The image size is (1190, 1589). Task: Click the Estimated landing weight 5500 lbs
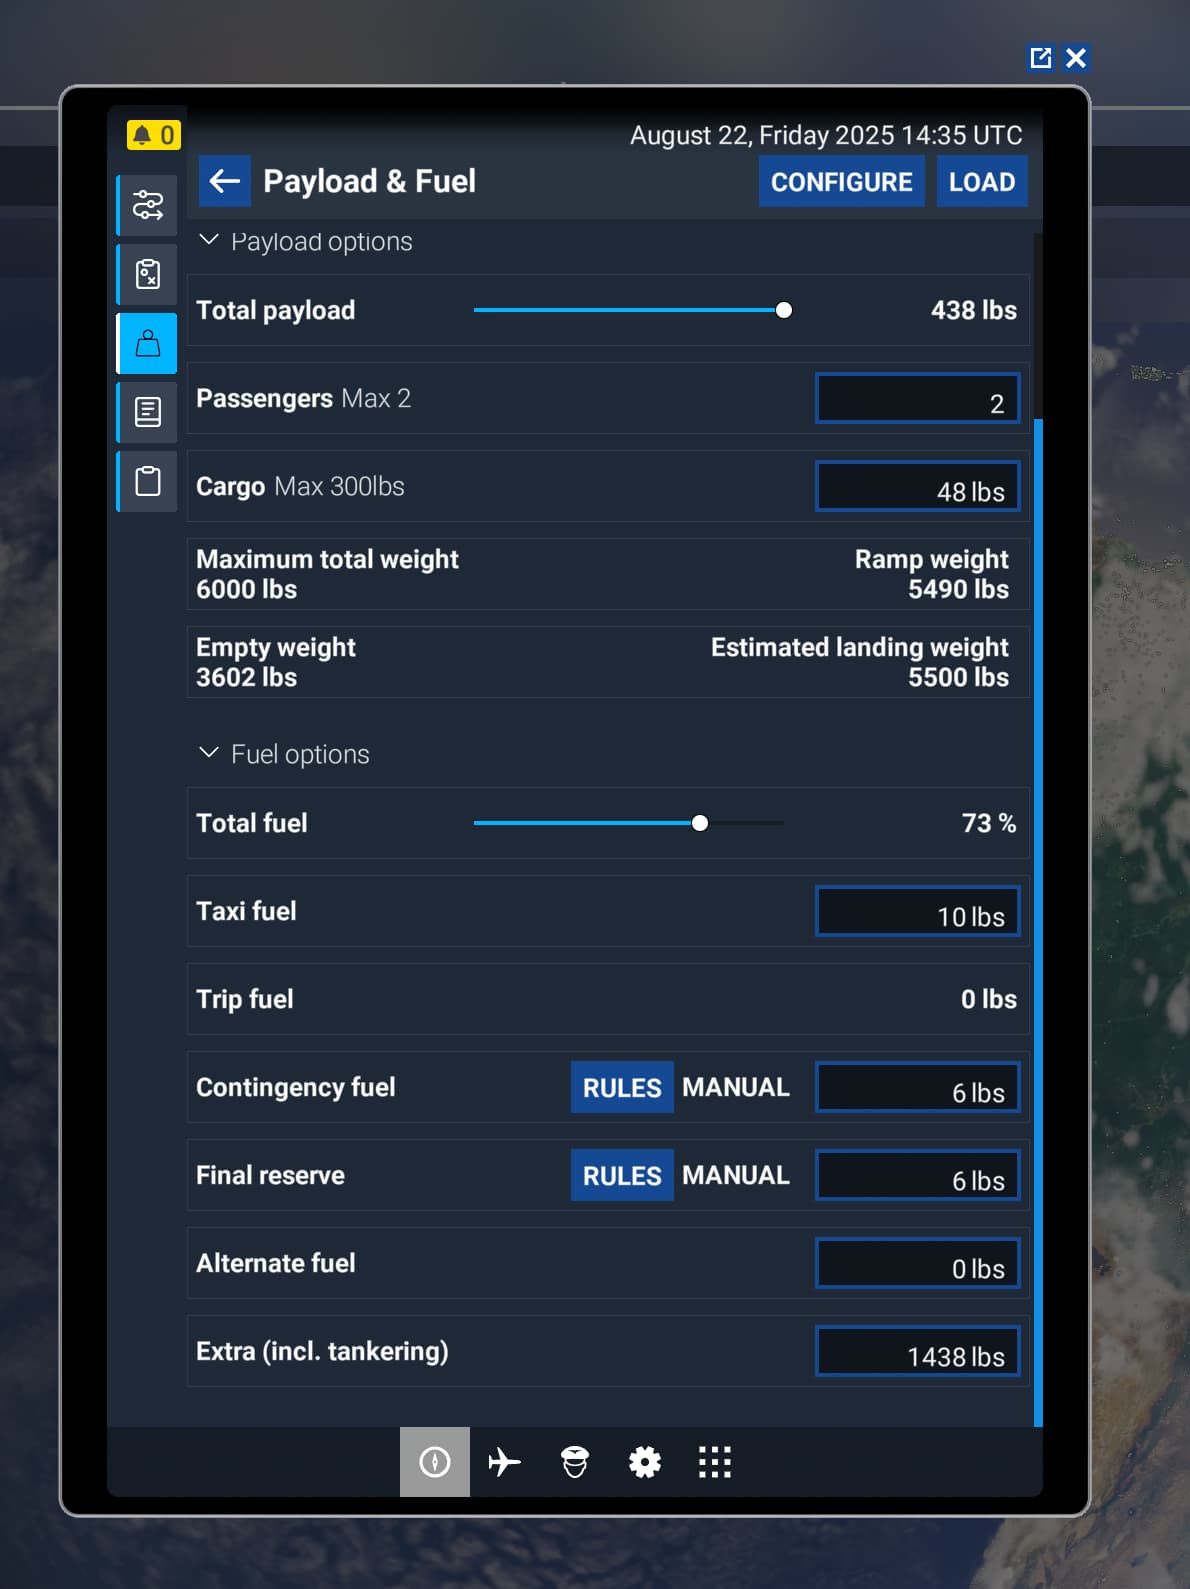[x=860, y=662]
